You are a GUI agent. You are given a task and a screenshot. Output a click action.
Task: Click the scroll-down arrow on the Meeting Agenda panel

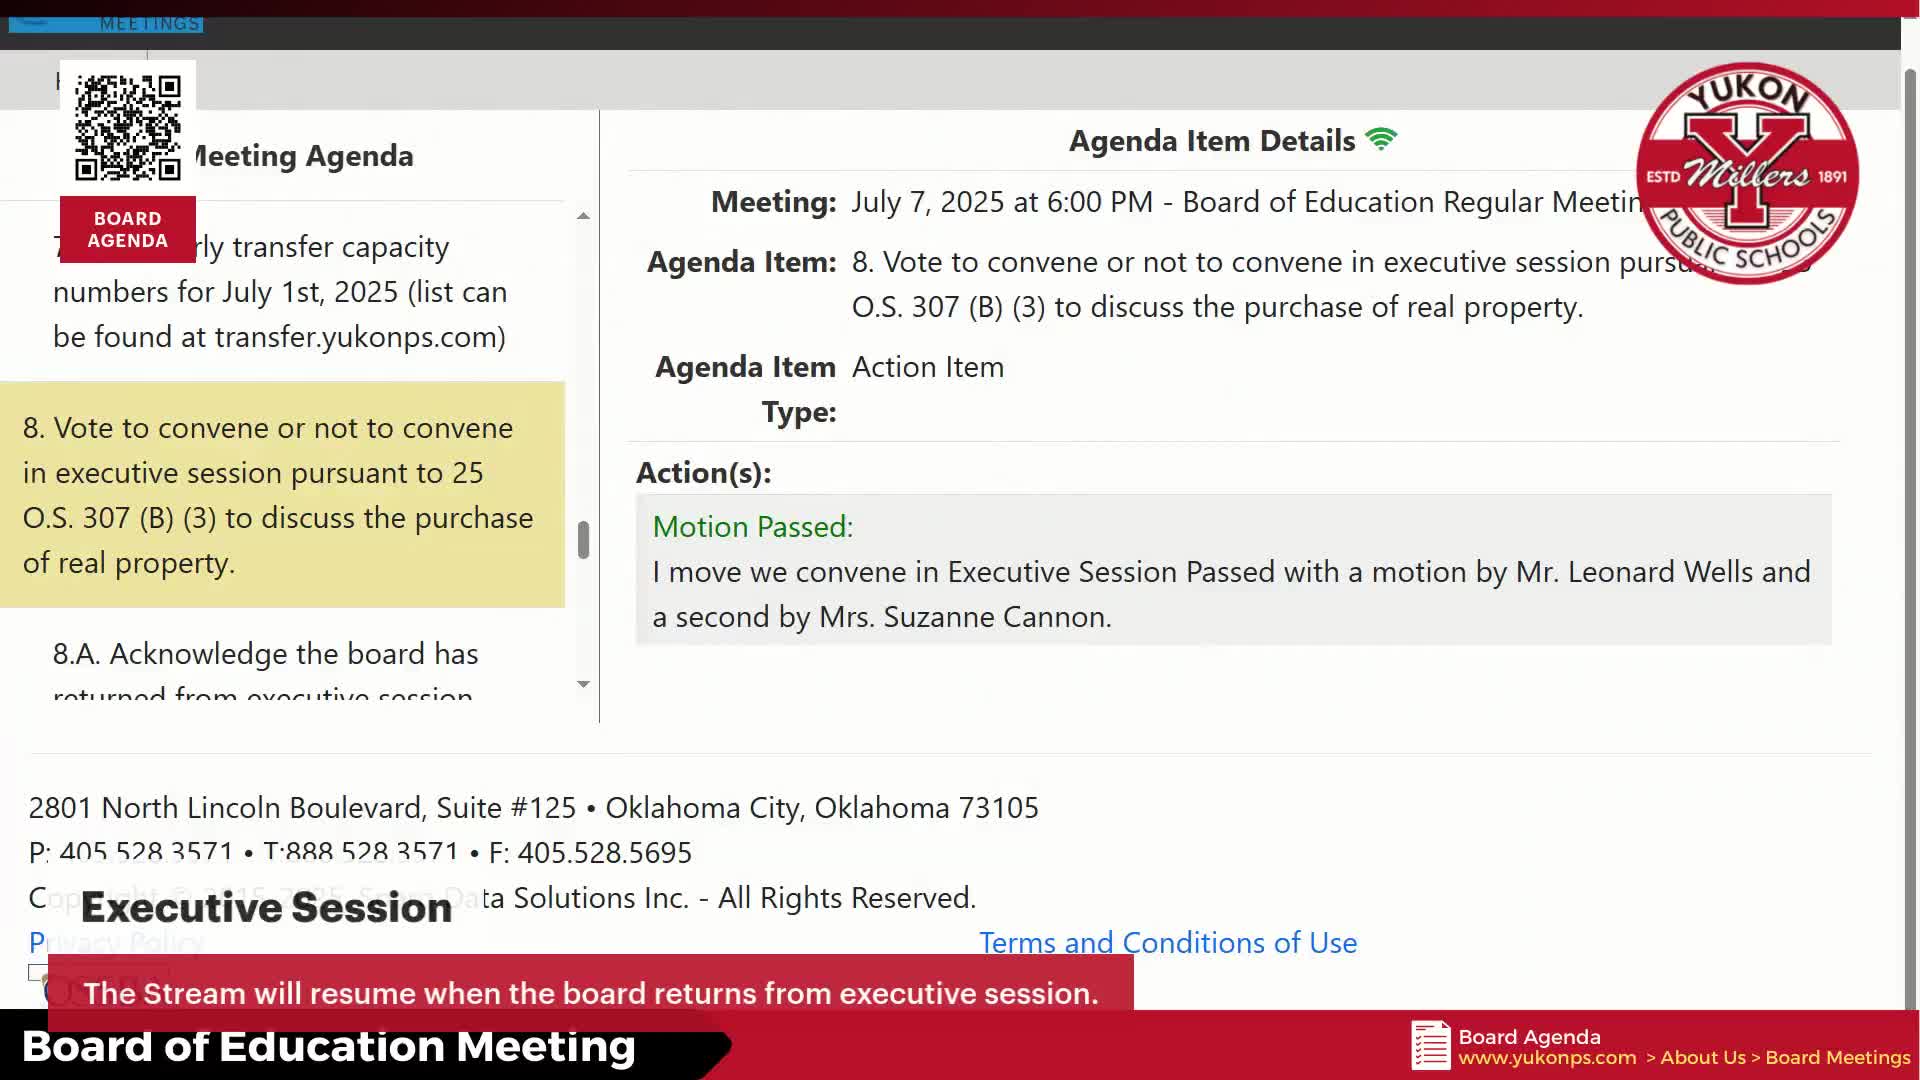(583, 684)
